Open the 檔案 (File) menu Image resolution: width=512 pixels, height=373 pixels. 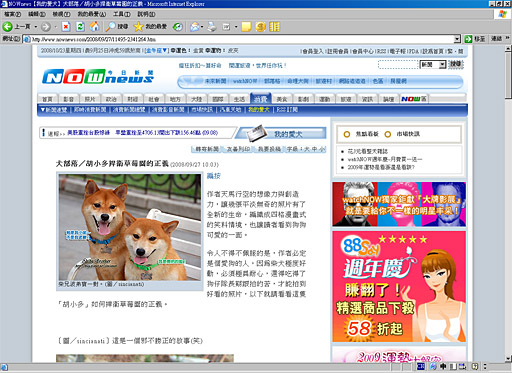pyautogui.click(x=12, y=14)
